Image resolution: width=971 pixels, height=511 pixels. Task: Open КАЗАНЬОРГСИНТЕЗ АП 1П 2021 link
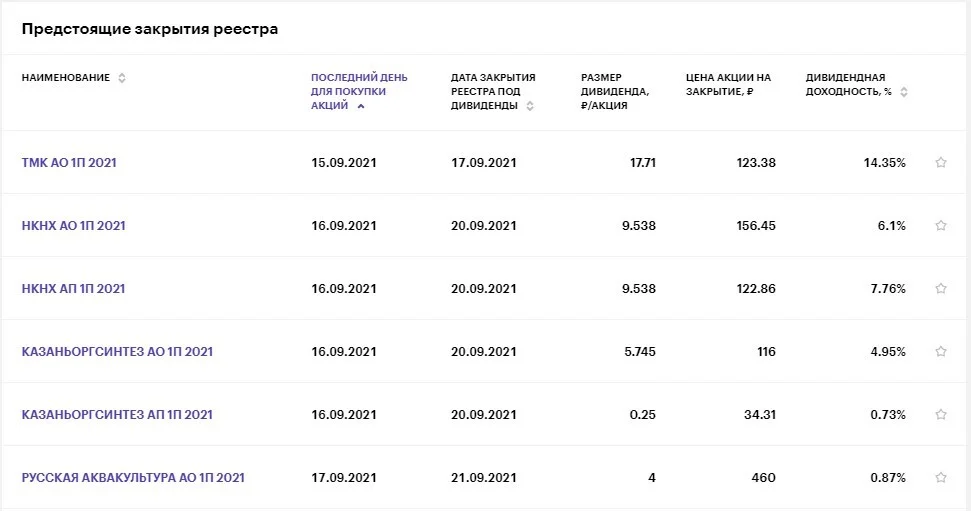click(117, 415)
